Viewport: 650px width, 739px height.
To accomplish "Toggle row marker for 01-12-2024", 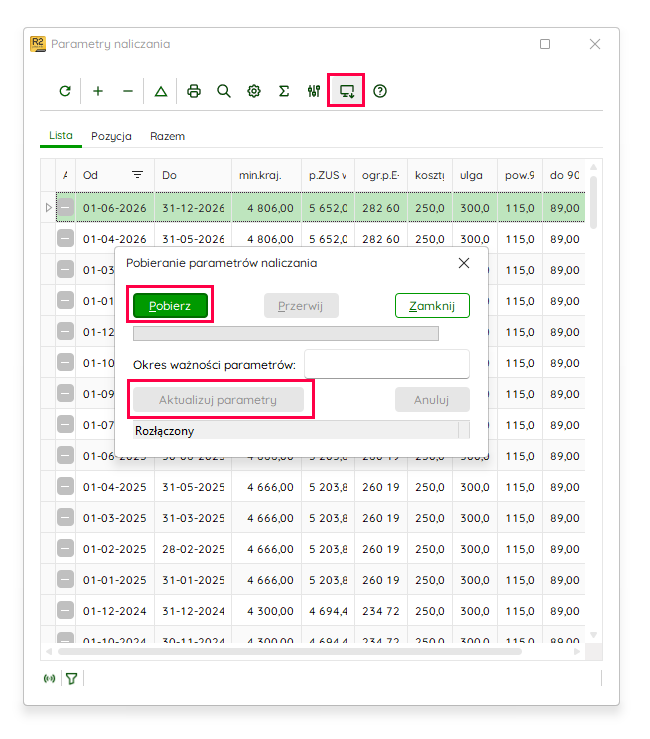I will coord(66,611).
